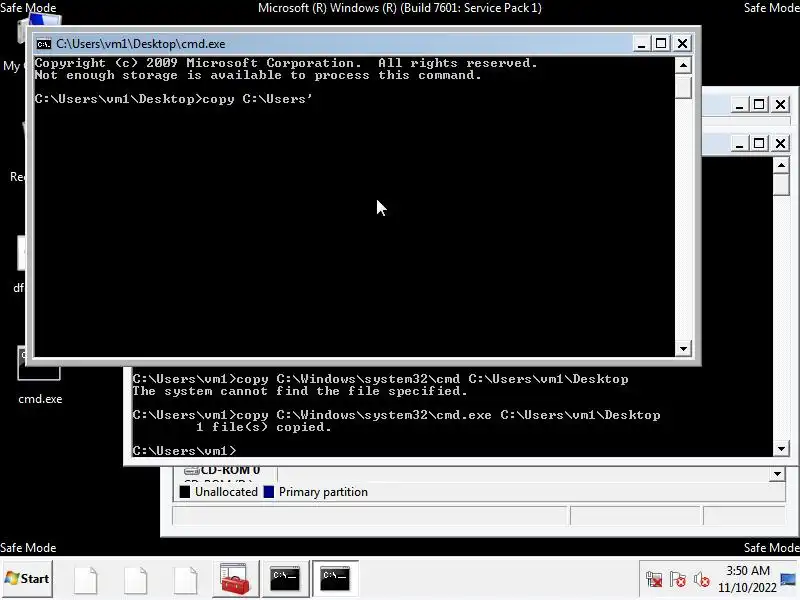Click cmd.exe window system menu icon
Image resolution: width=800 pixels, height=600 pixels.
(44, 44)
